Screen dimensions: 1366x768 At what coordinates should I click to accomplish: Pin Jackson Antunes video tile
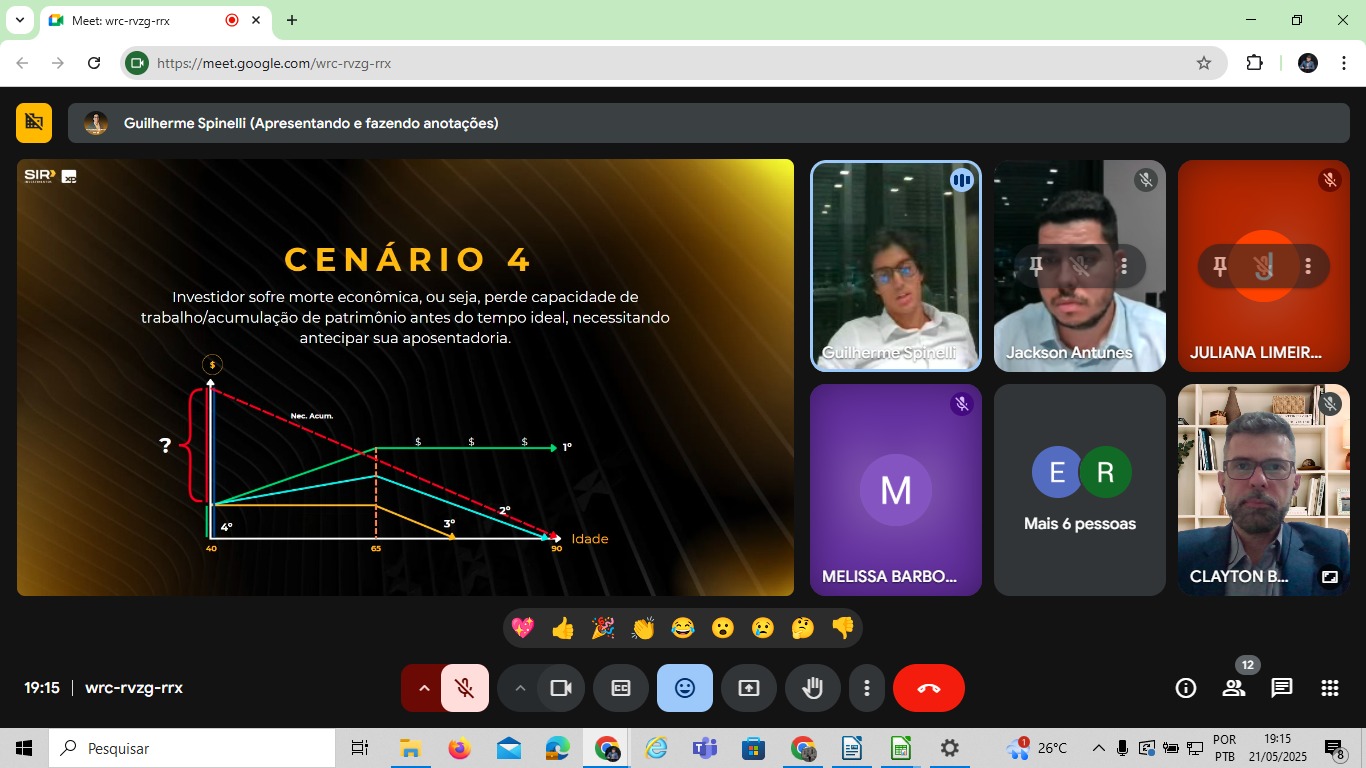1037,266
